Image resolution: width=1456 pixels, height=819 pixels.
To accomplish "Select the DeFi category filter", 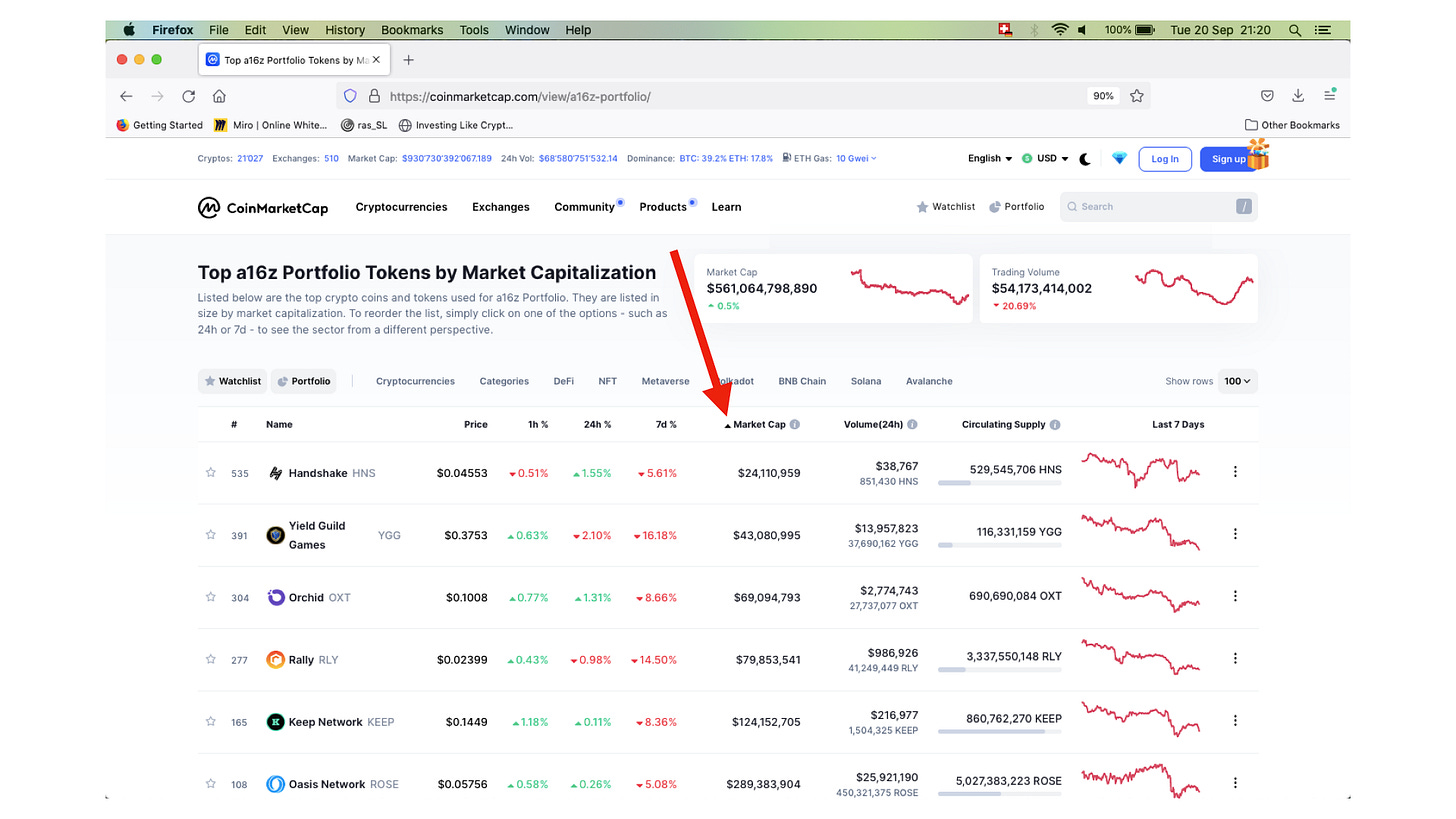I will pyautogui.click(x=564, y=381).
